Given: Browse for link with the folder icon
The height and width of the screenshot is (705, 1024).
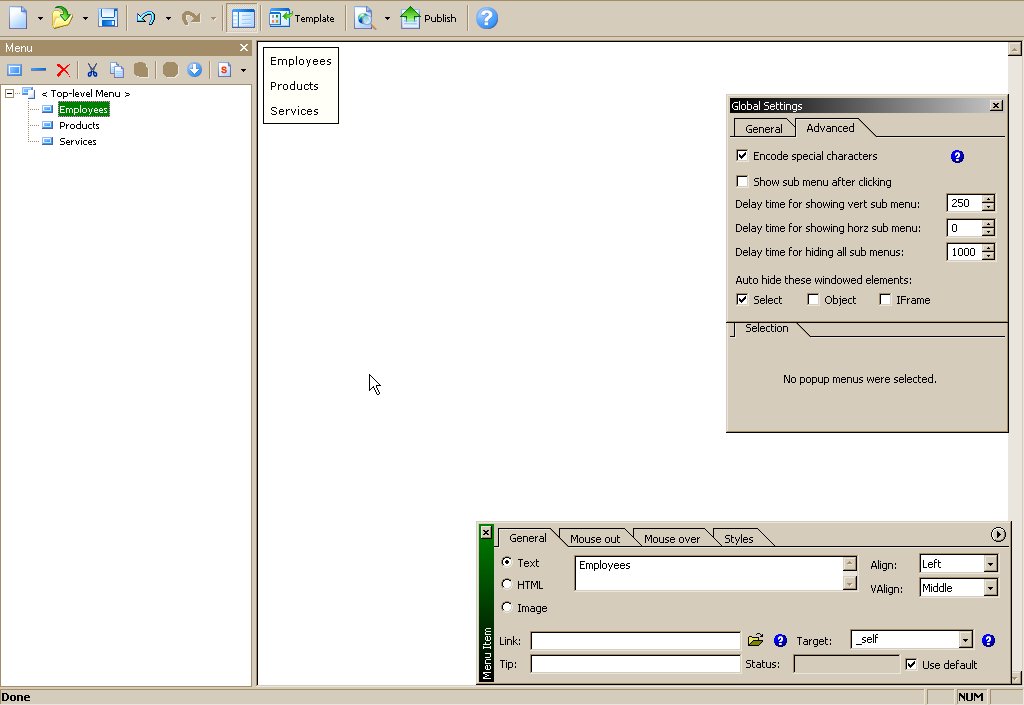Looking at the screenshot, I should [x=756, y=640].
